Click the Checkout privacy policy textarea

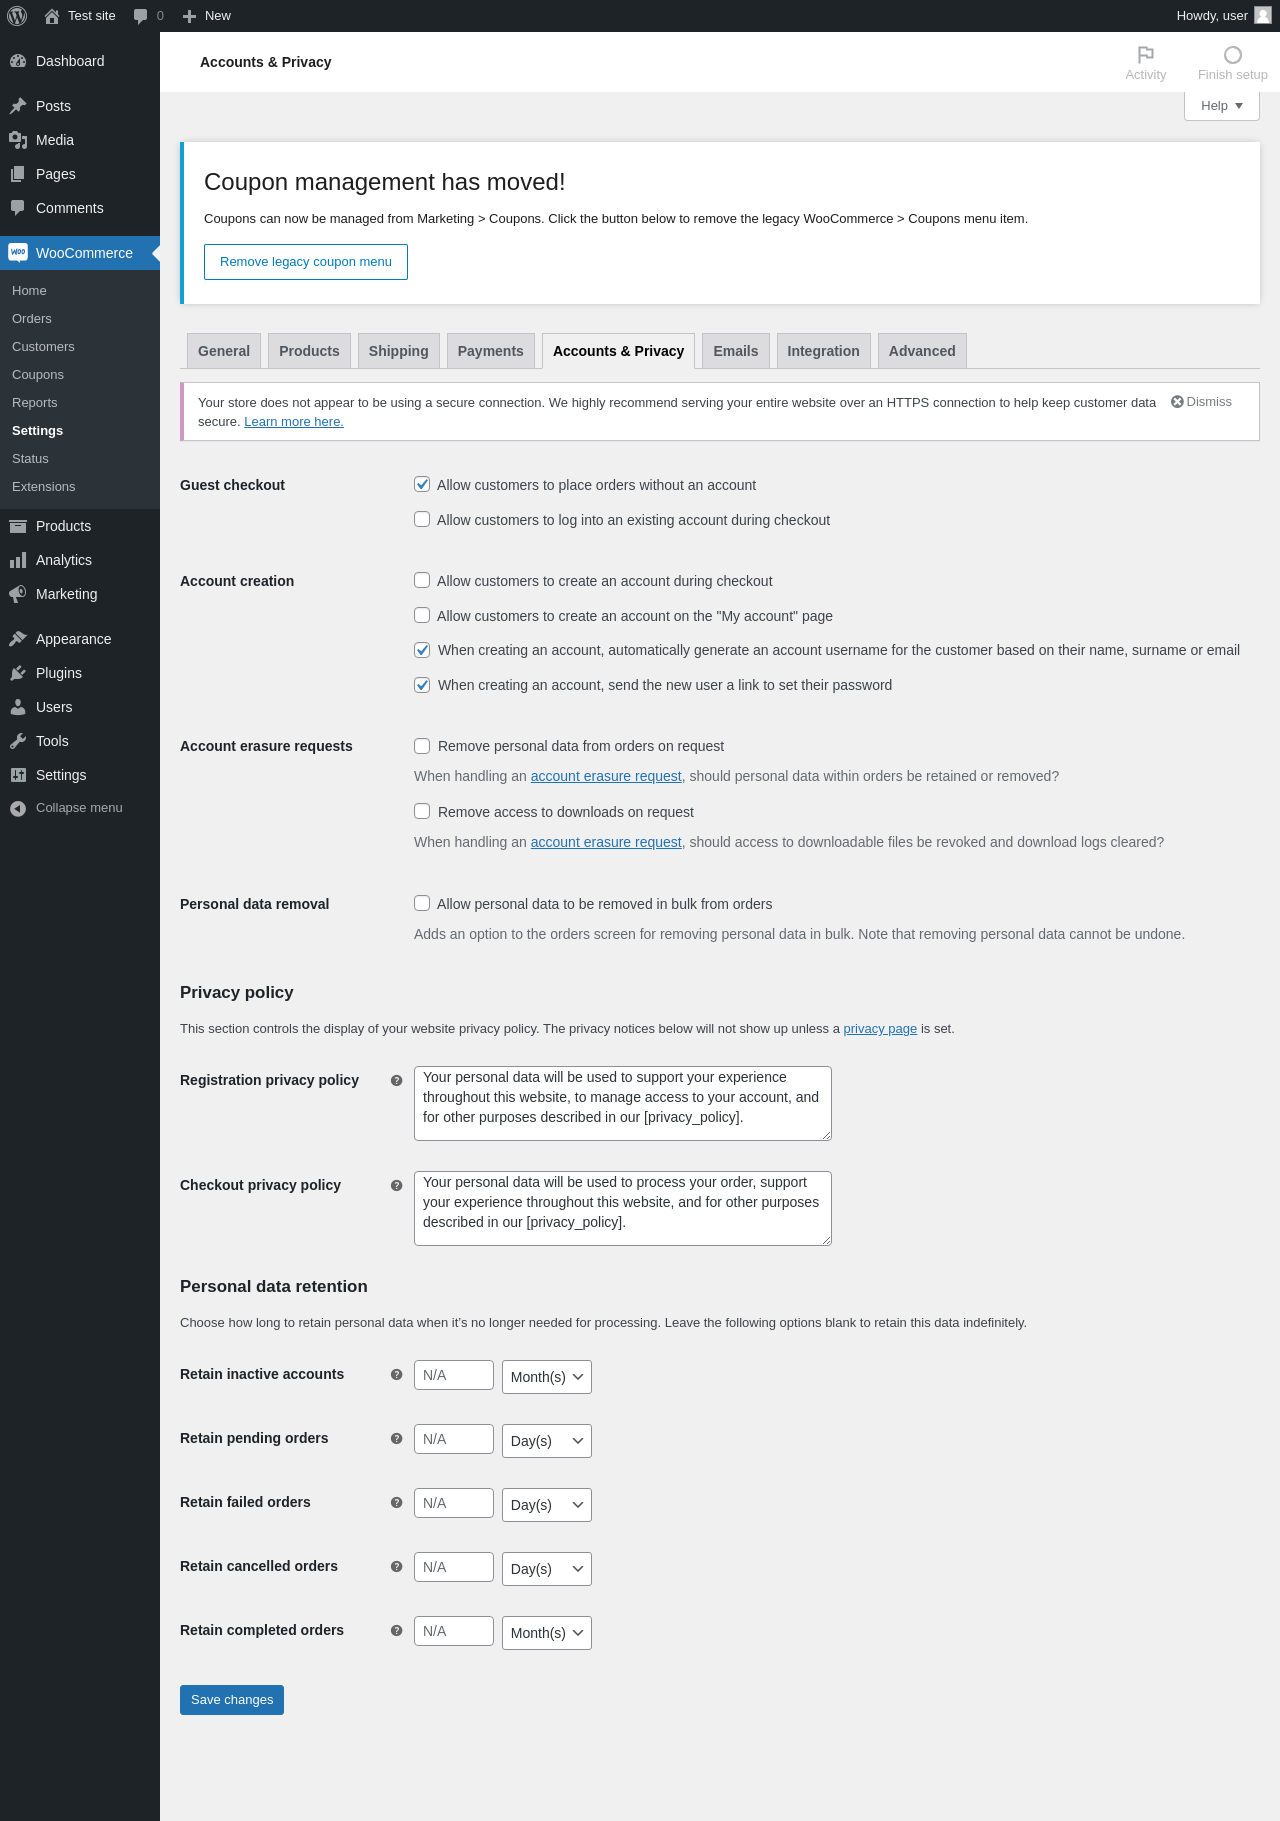coord(623,1208)
